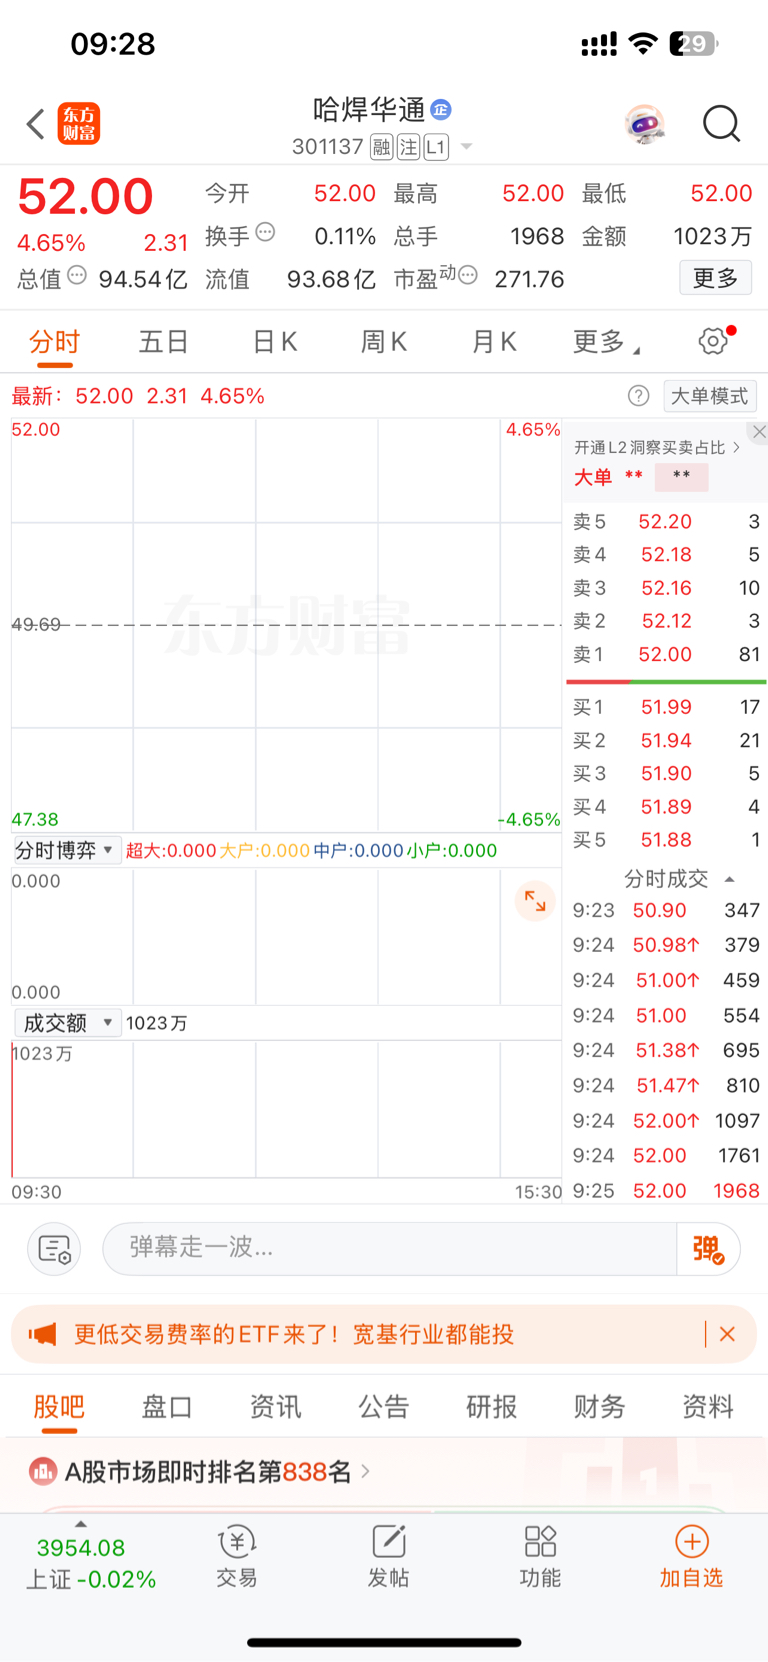The height and width of the screenshot is (1662, 768).
Task: Tap the info icon beside 市盈动
Action: click(x=467, y=275)
